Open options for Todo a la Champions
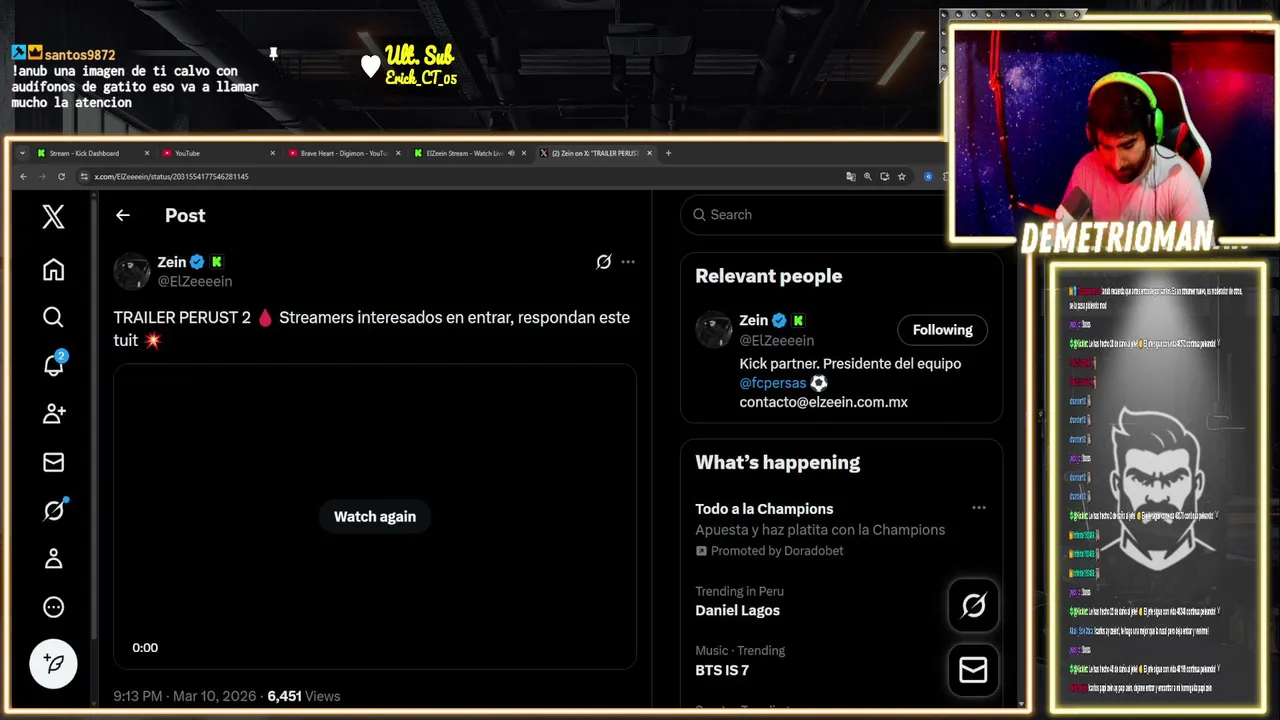The height and width of the screenshot is (720, 1280). click(979, 508)
